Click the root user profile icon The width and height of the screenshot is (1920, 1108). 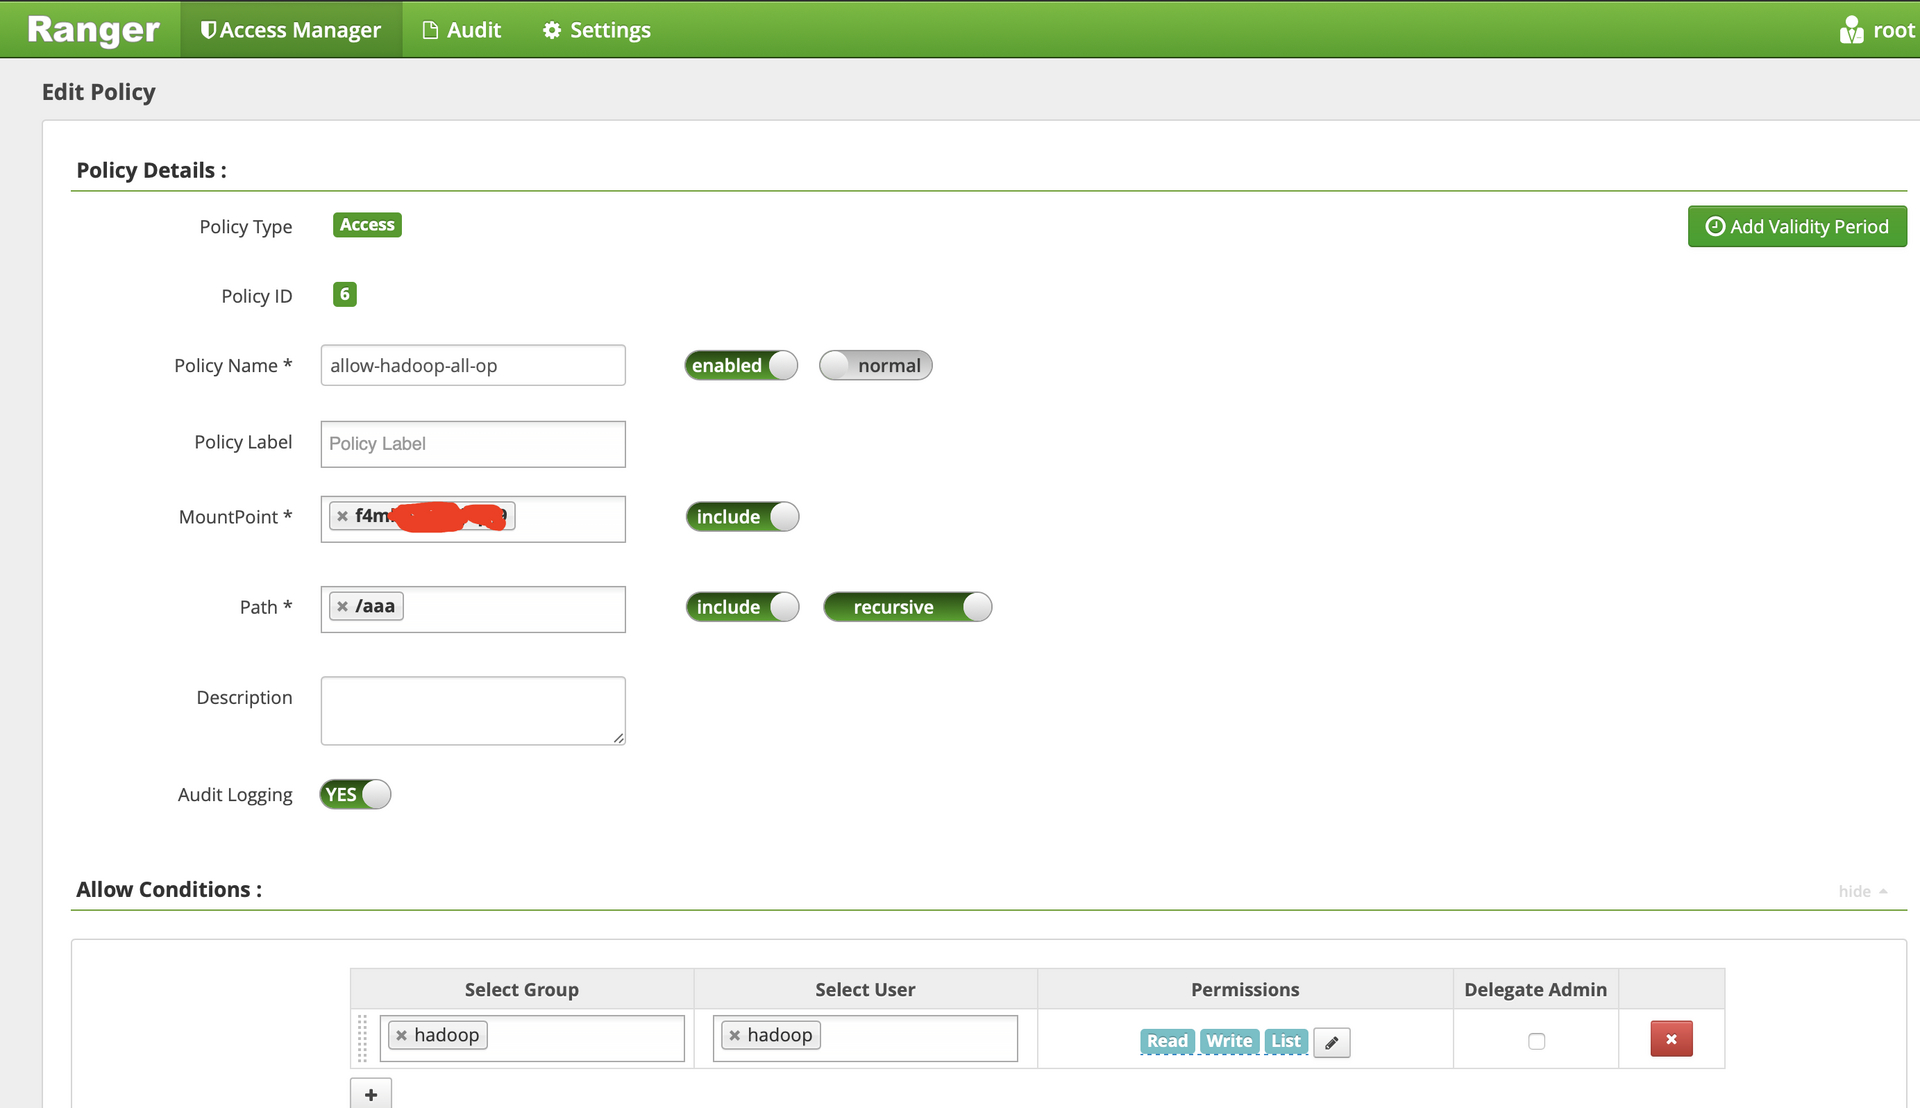[1851, 30]
